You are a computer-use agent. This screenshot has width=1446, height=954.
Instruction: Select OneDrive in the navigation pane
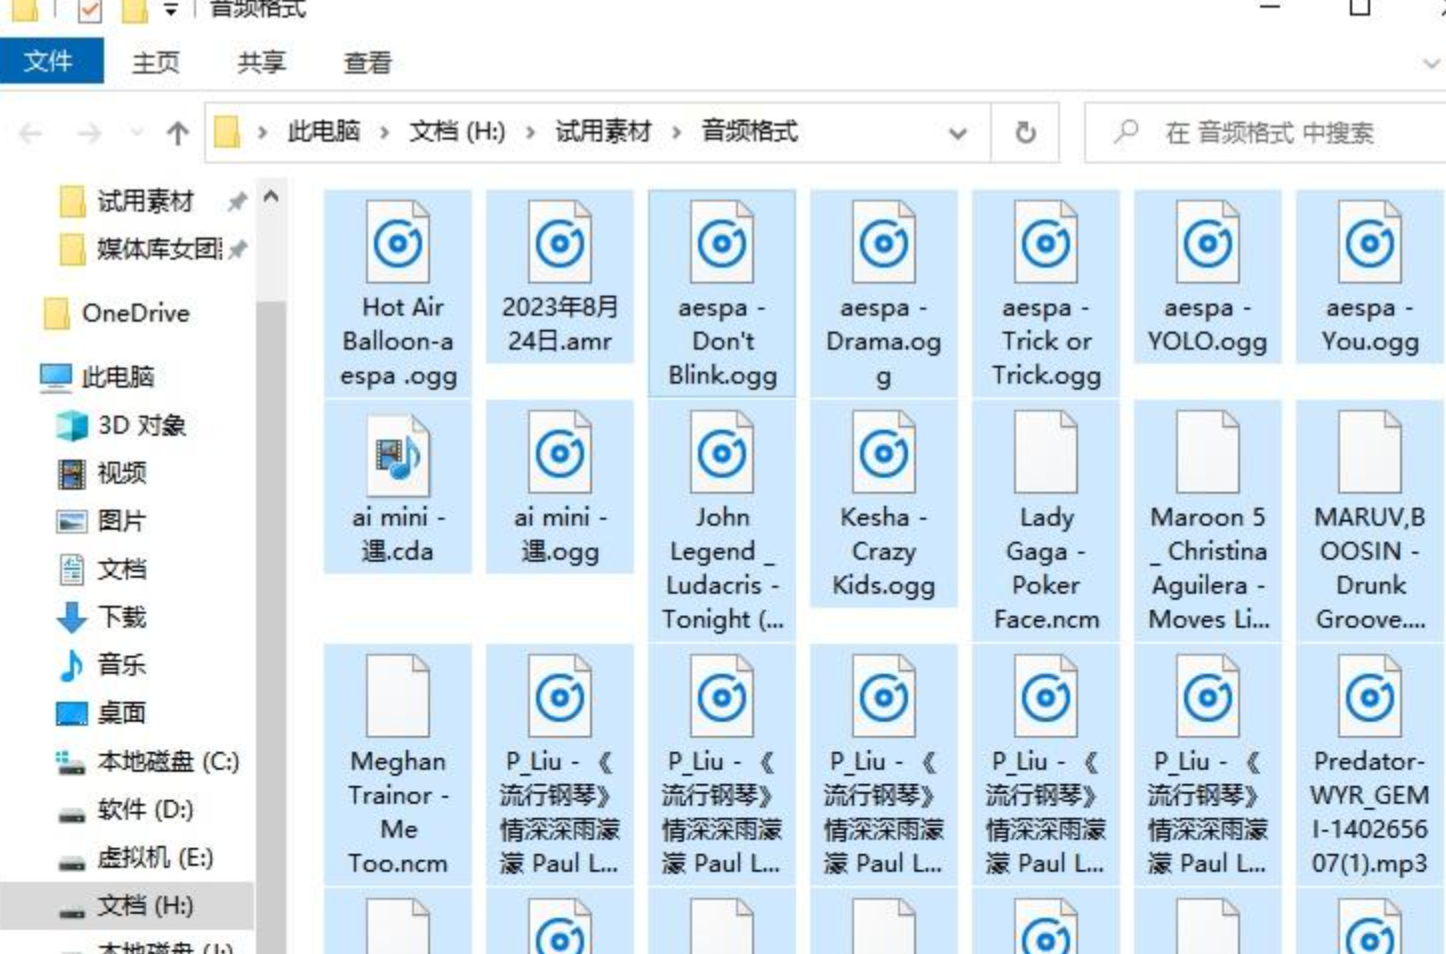click(135, 313)
